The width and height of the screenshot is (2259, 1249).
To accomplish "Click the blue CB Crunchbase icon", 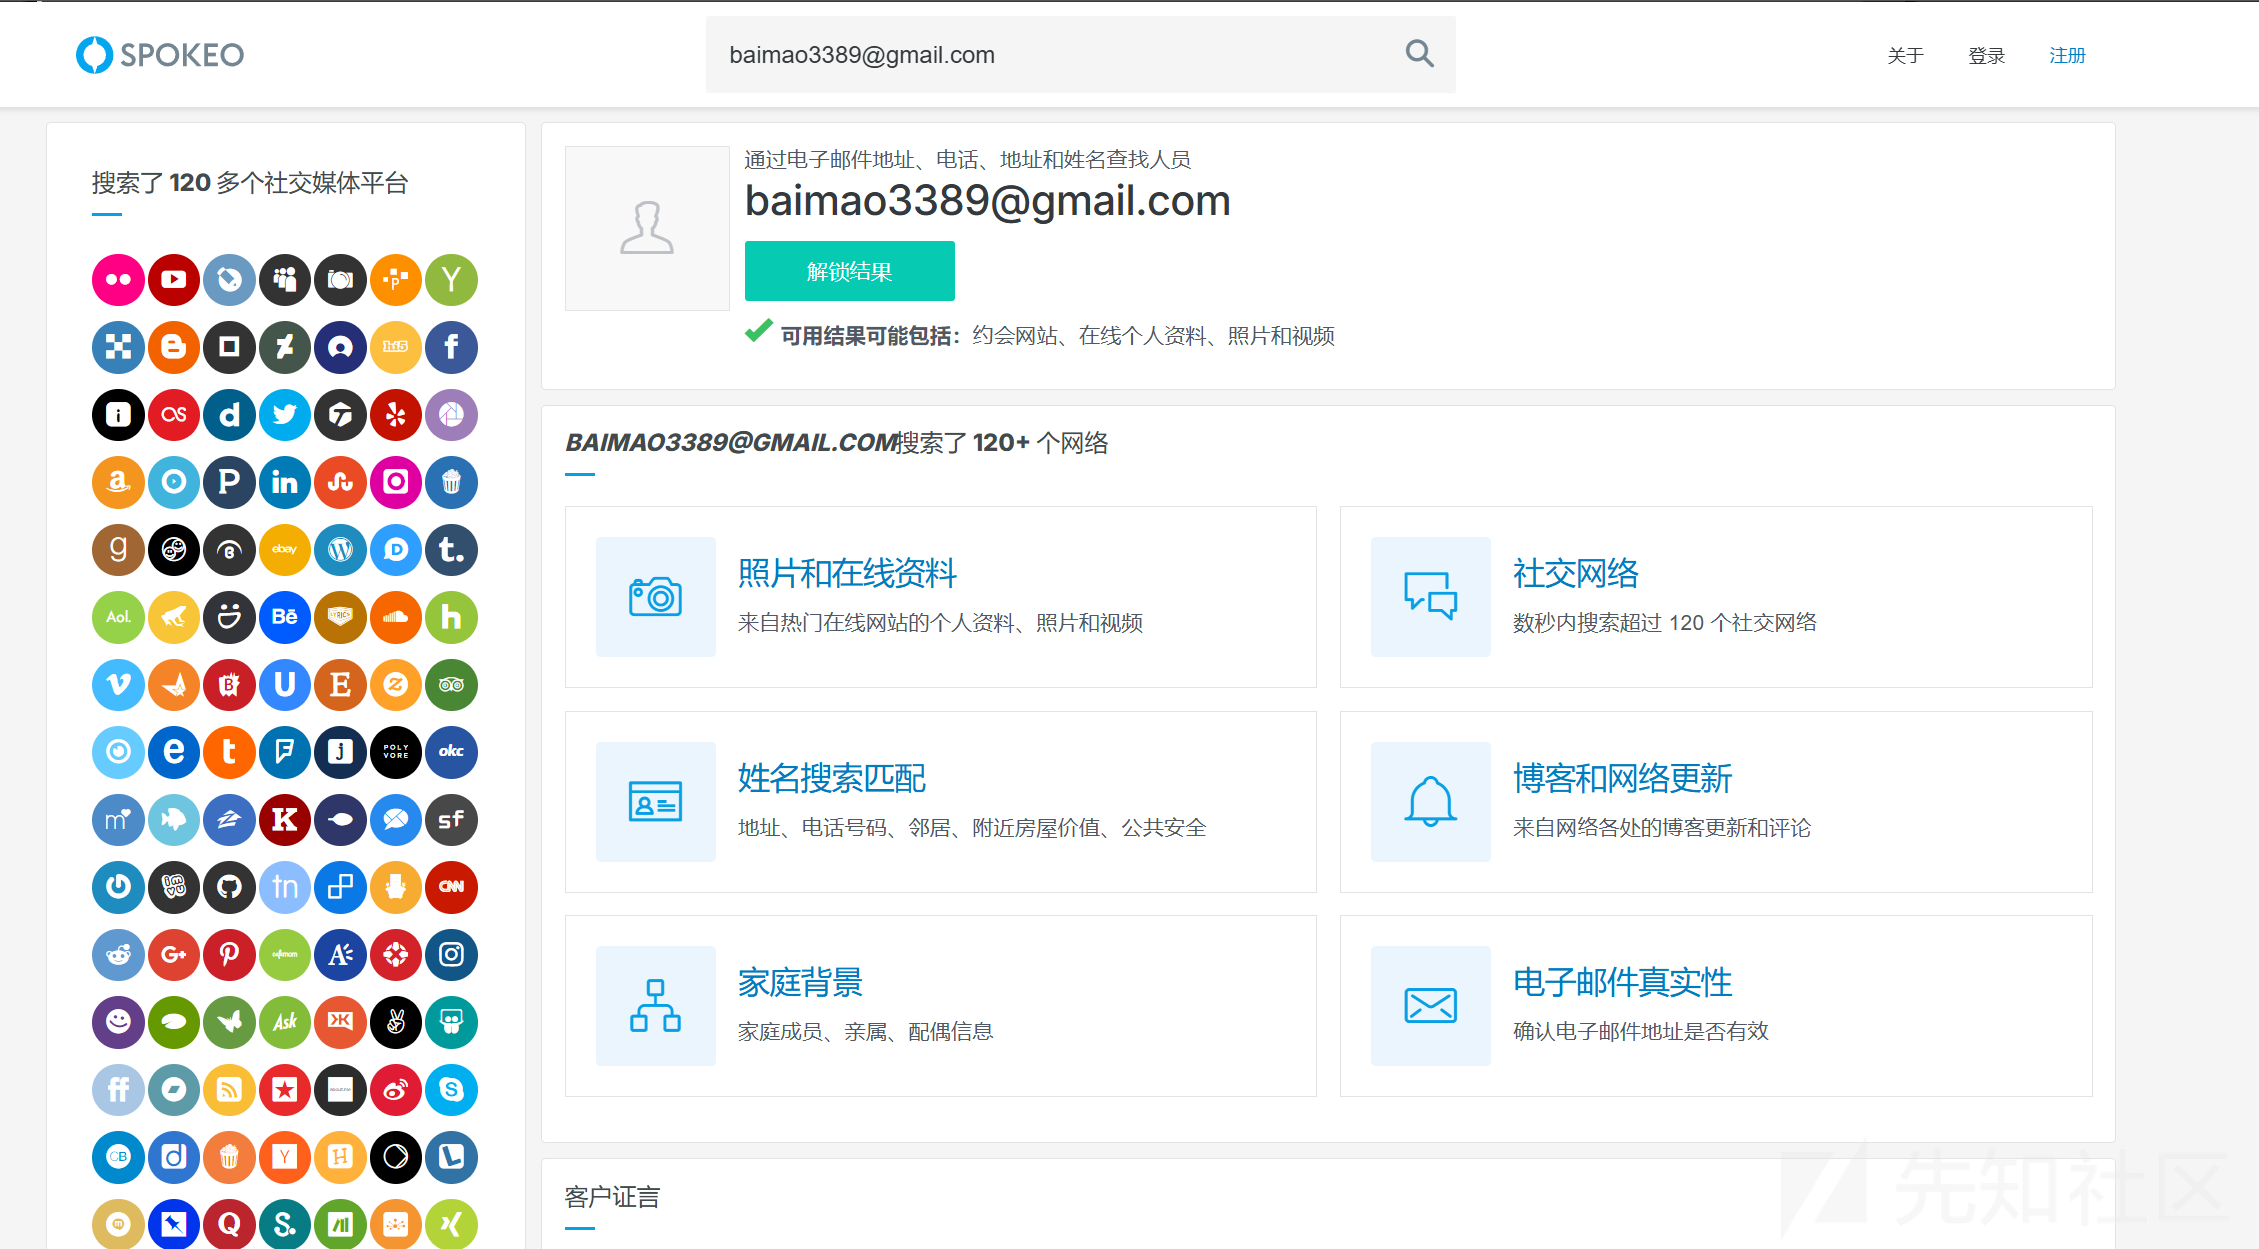I will (118, 1157).
